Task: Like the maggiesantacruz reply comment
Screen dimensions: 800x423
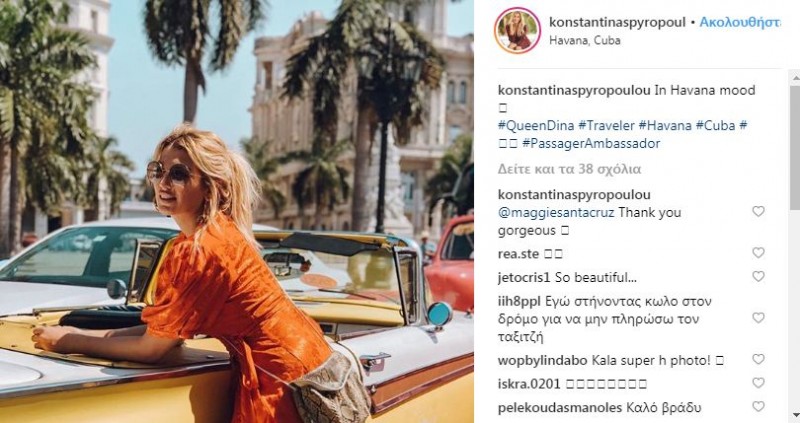Action: click(x=758, y=211)
